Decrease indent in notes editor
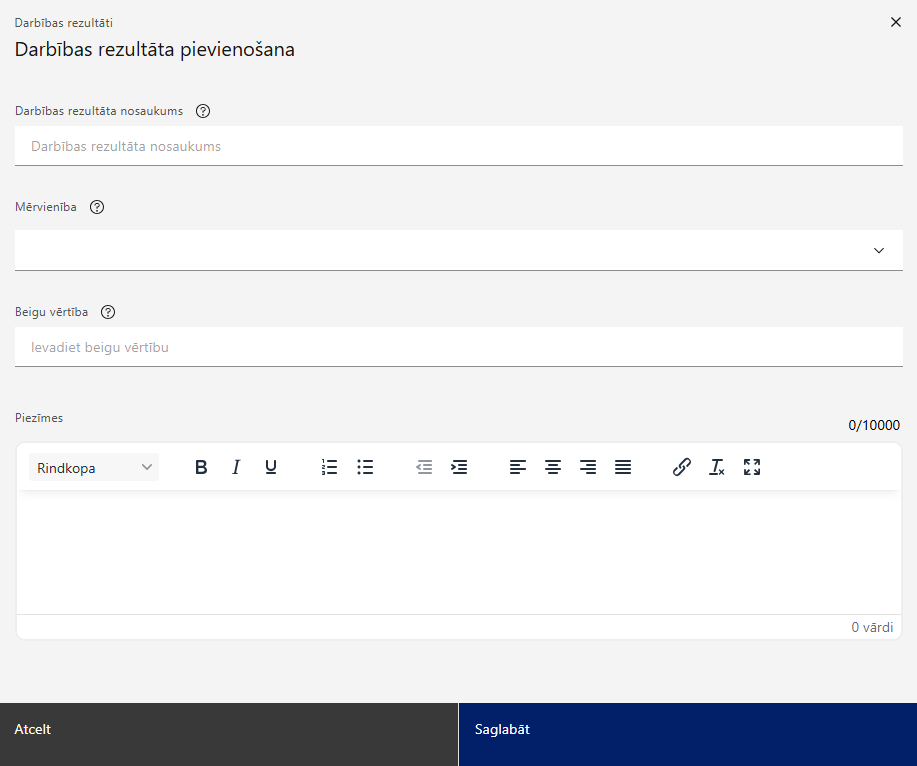Image resolution: width=917 pixels, height=766 pixels. (424, 467)
